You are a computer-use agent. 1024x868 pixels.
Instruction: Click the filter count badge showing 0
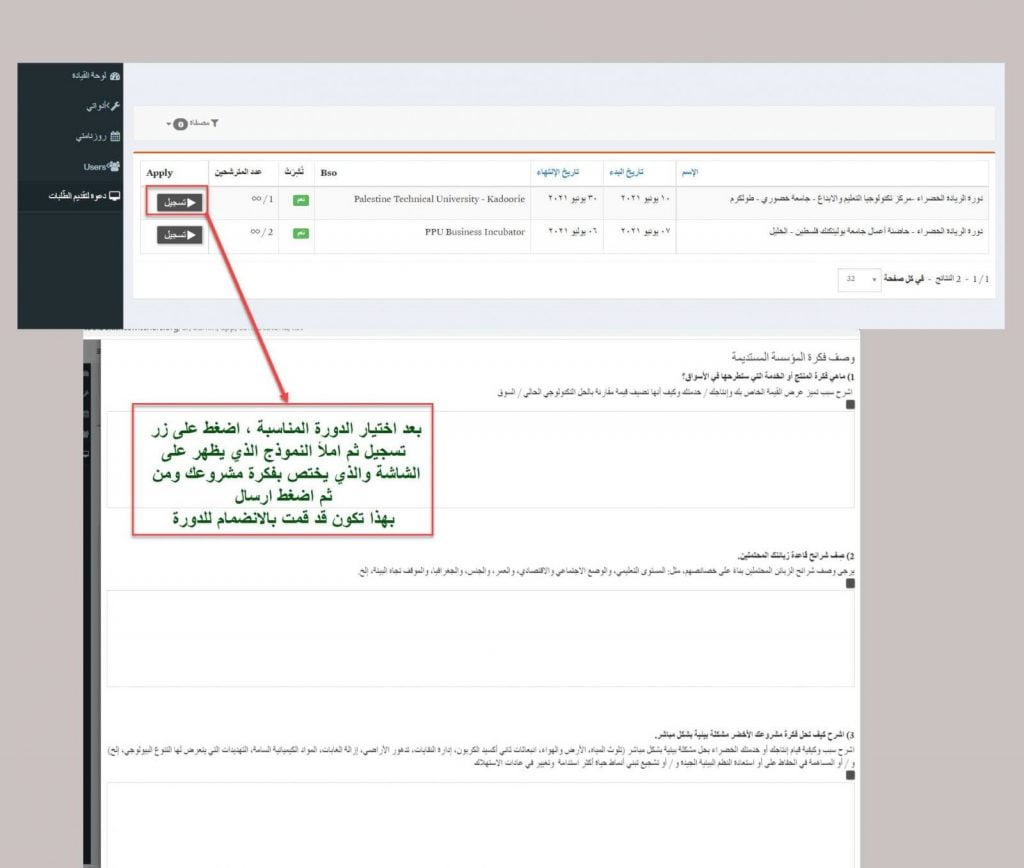[x=180, y=124]
